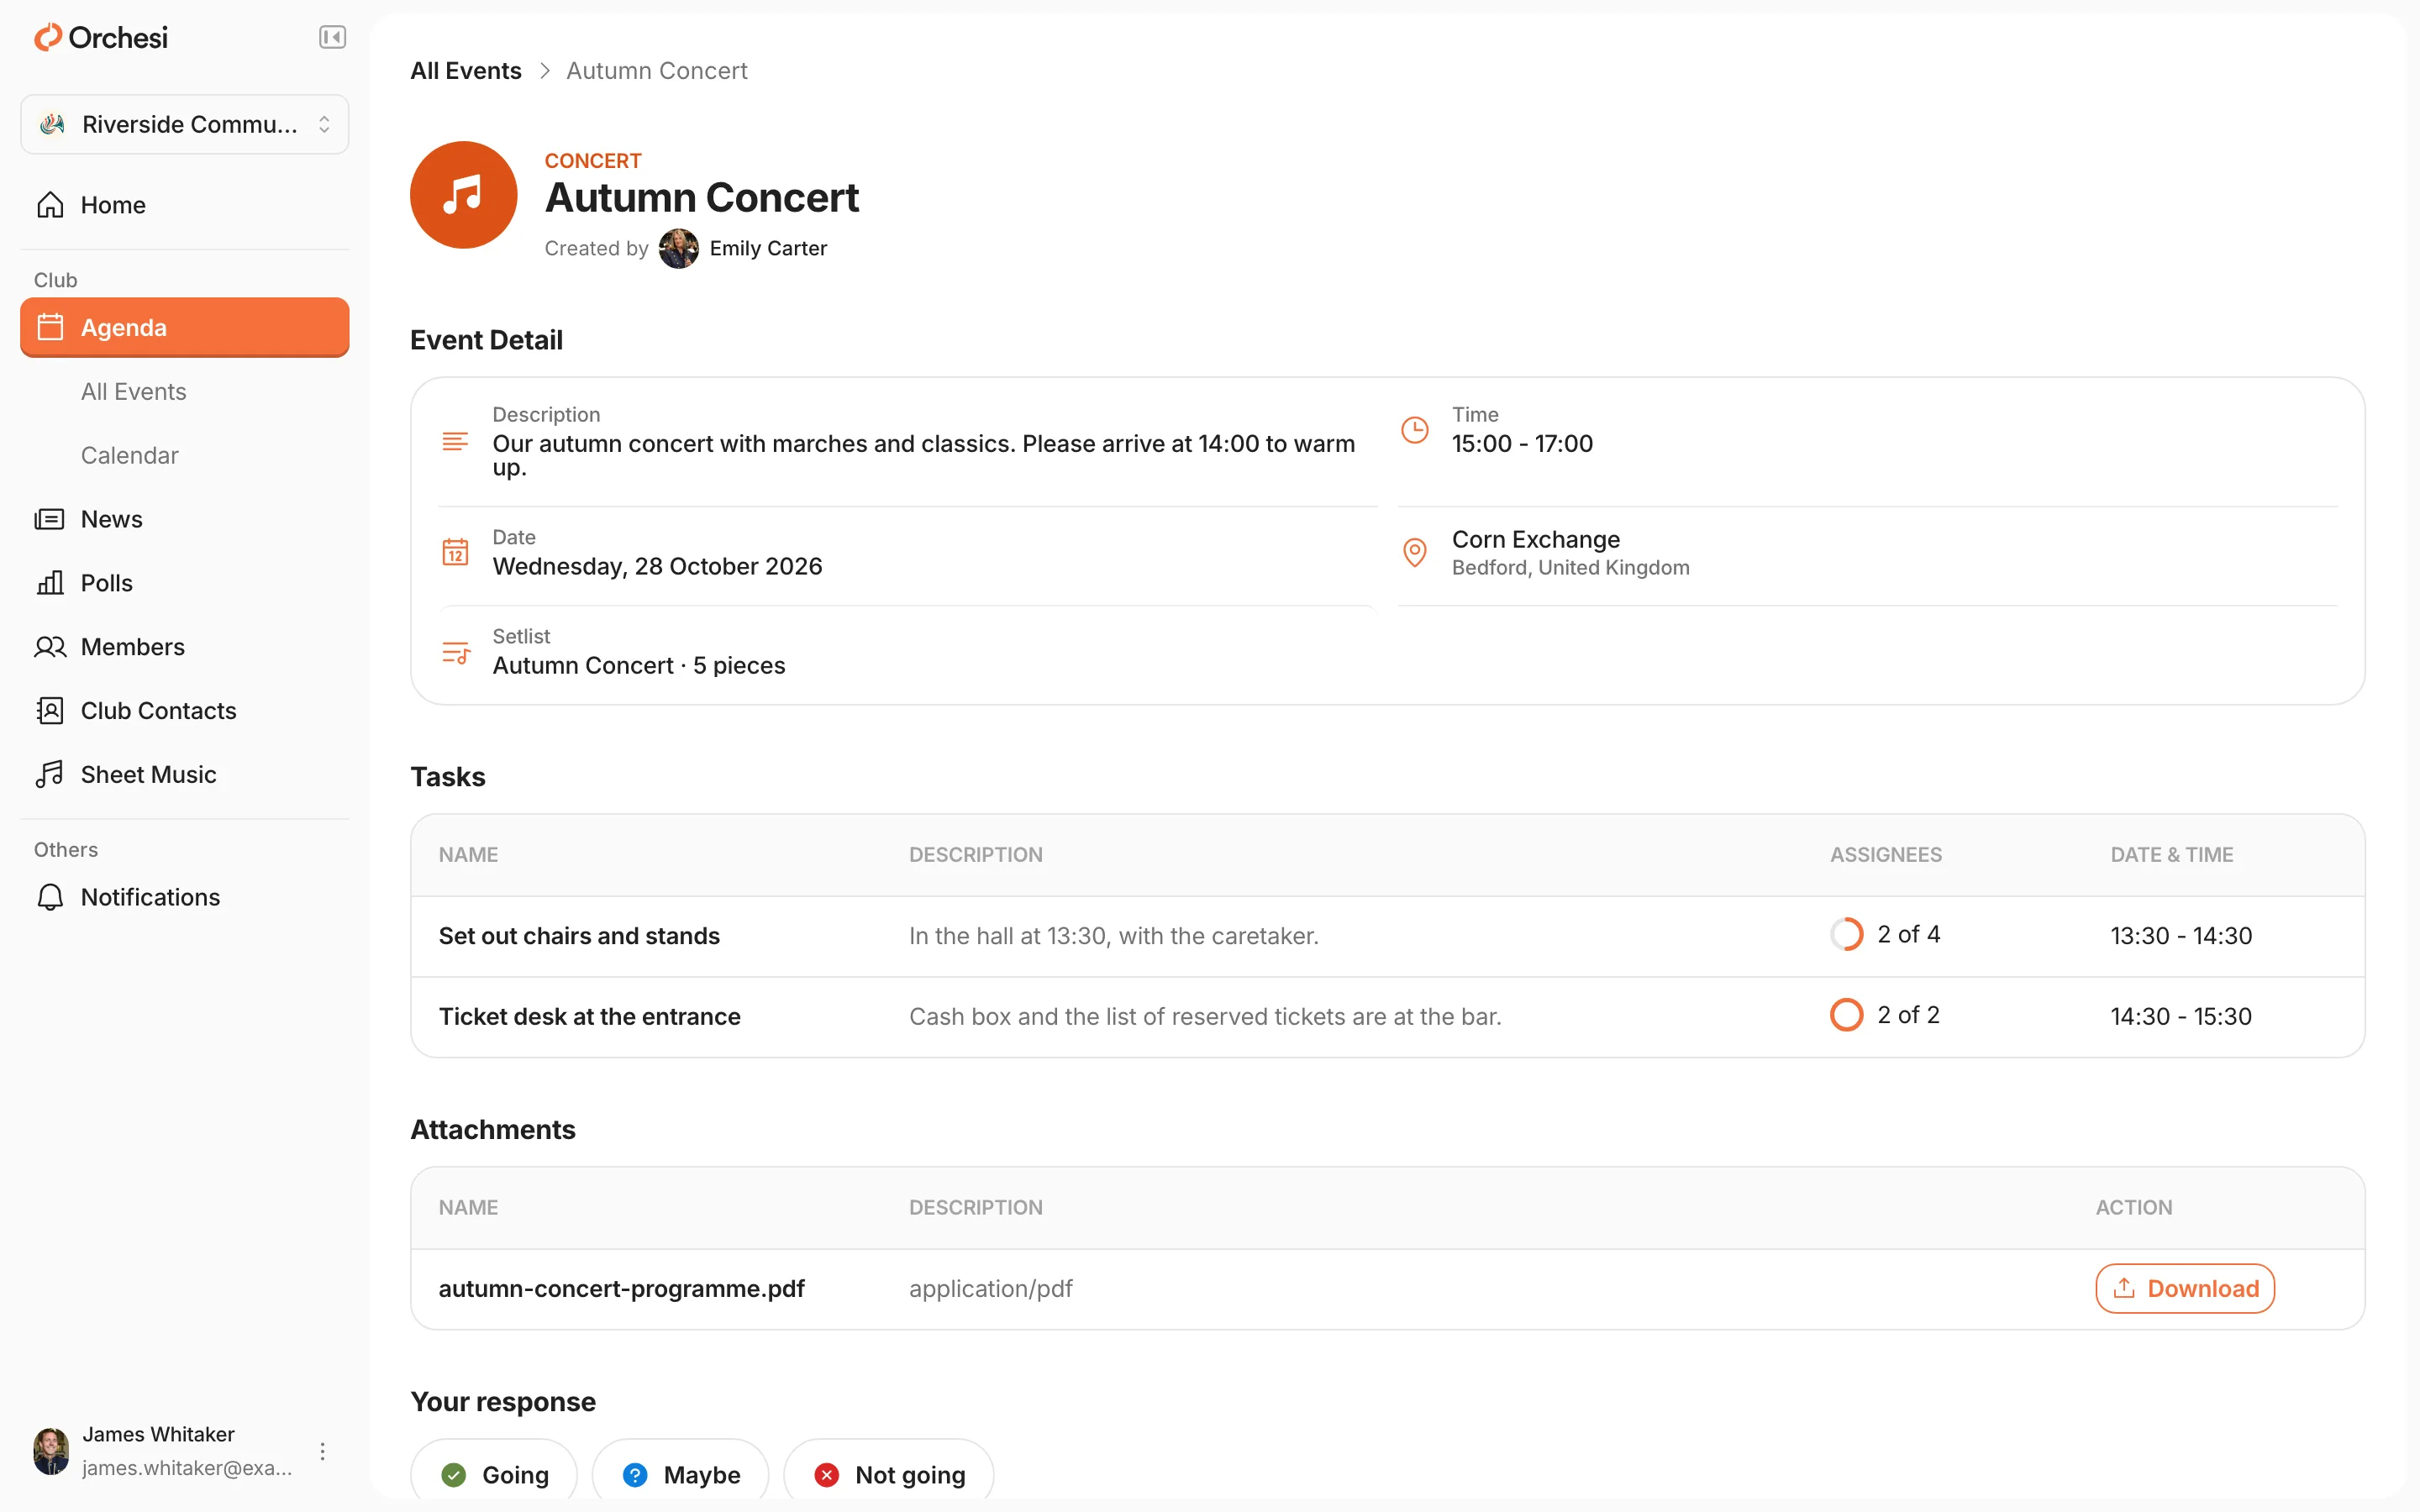
Task: Click the Time clock icon
Action: [x=1415, y=430]
